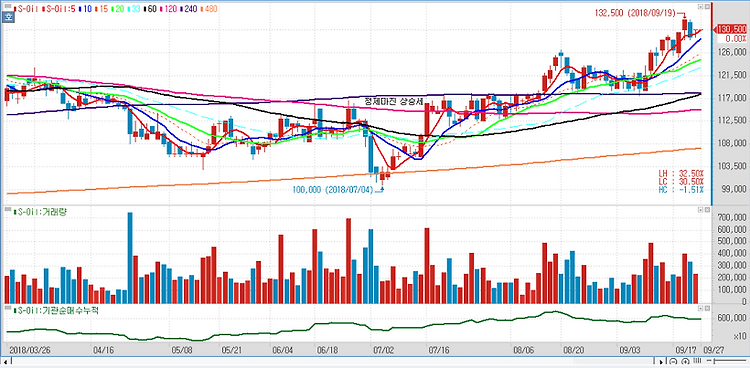Select the green 20-day moving average legend
This screenshot has height=368, width=750.
click(118, 9)
